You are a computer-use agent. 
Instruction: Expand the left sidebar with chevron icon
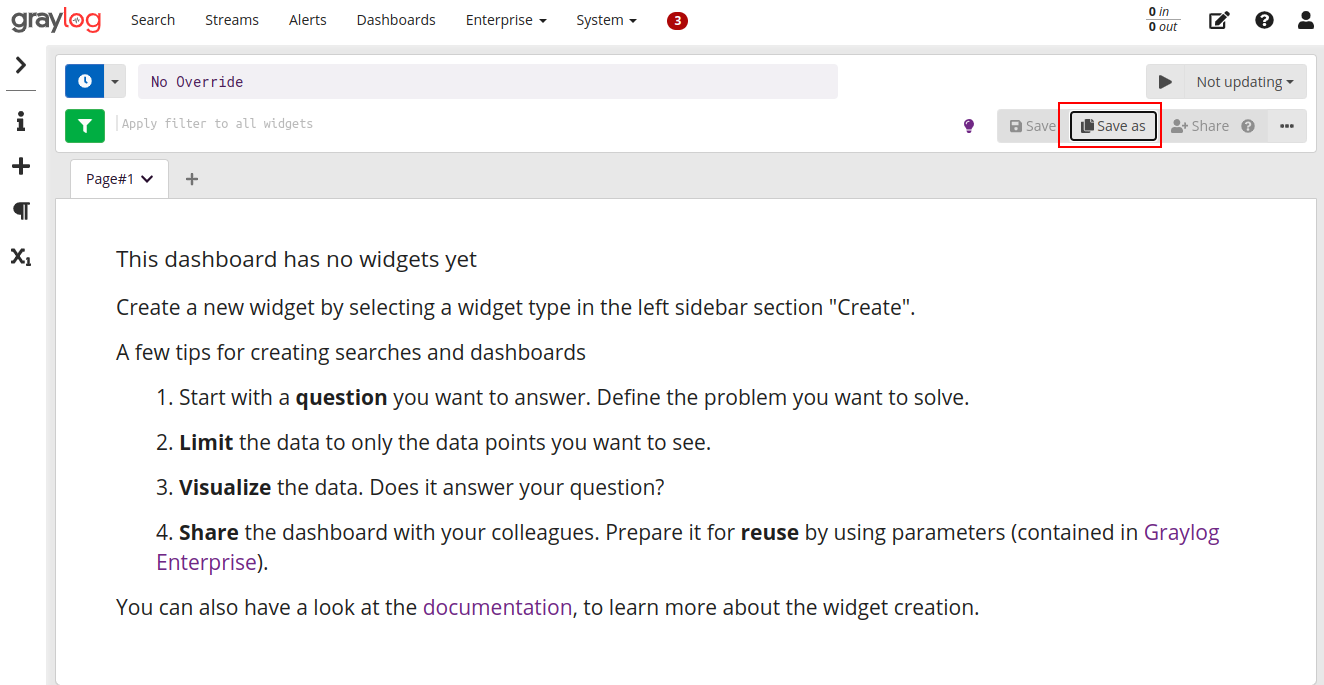pyautogui.click(x=21, y=65)
